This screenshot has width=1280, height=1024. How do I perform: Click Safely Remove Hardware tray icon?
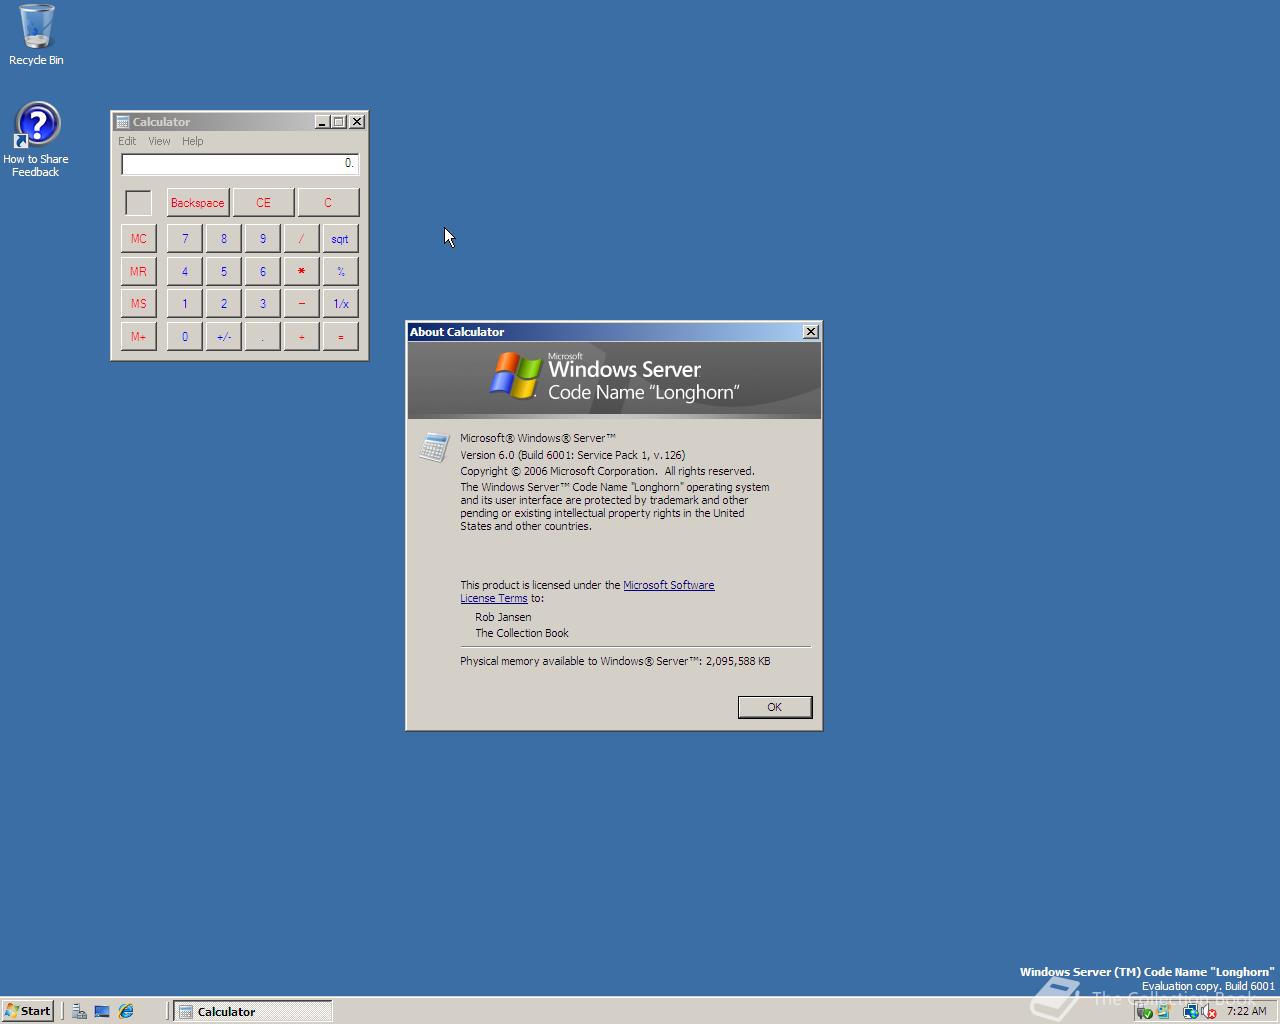coord(1146,1012)
